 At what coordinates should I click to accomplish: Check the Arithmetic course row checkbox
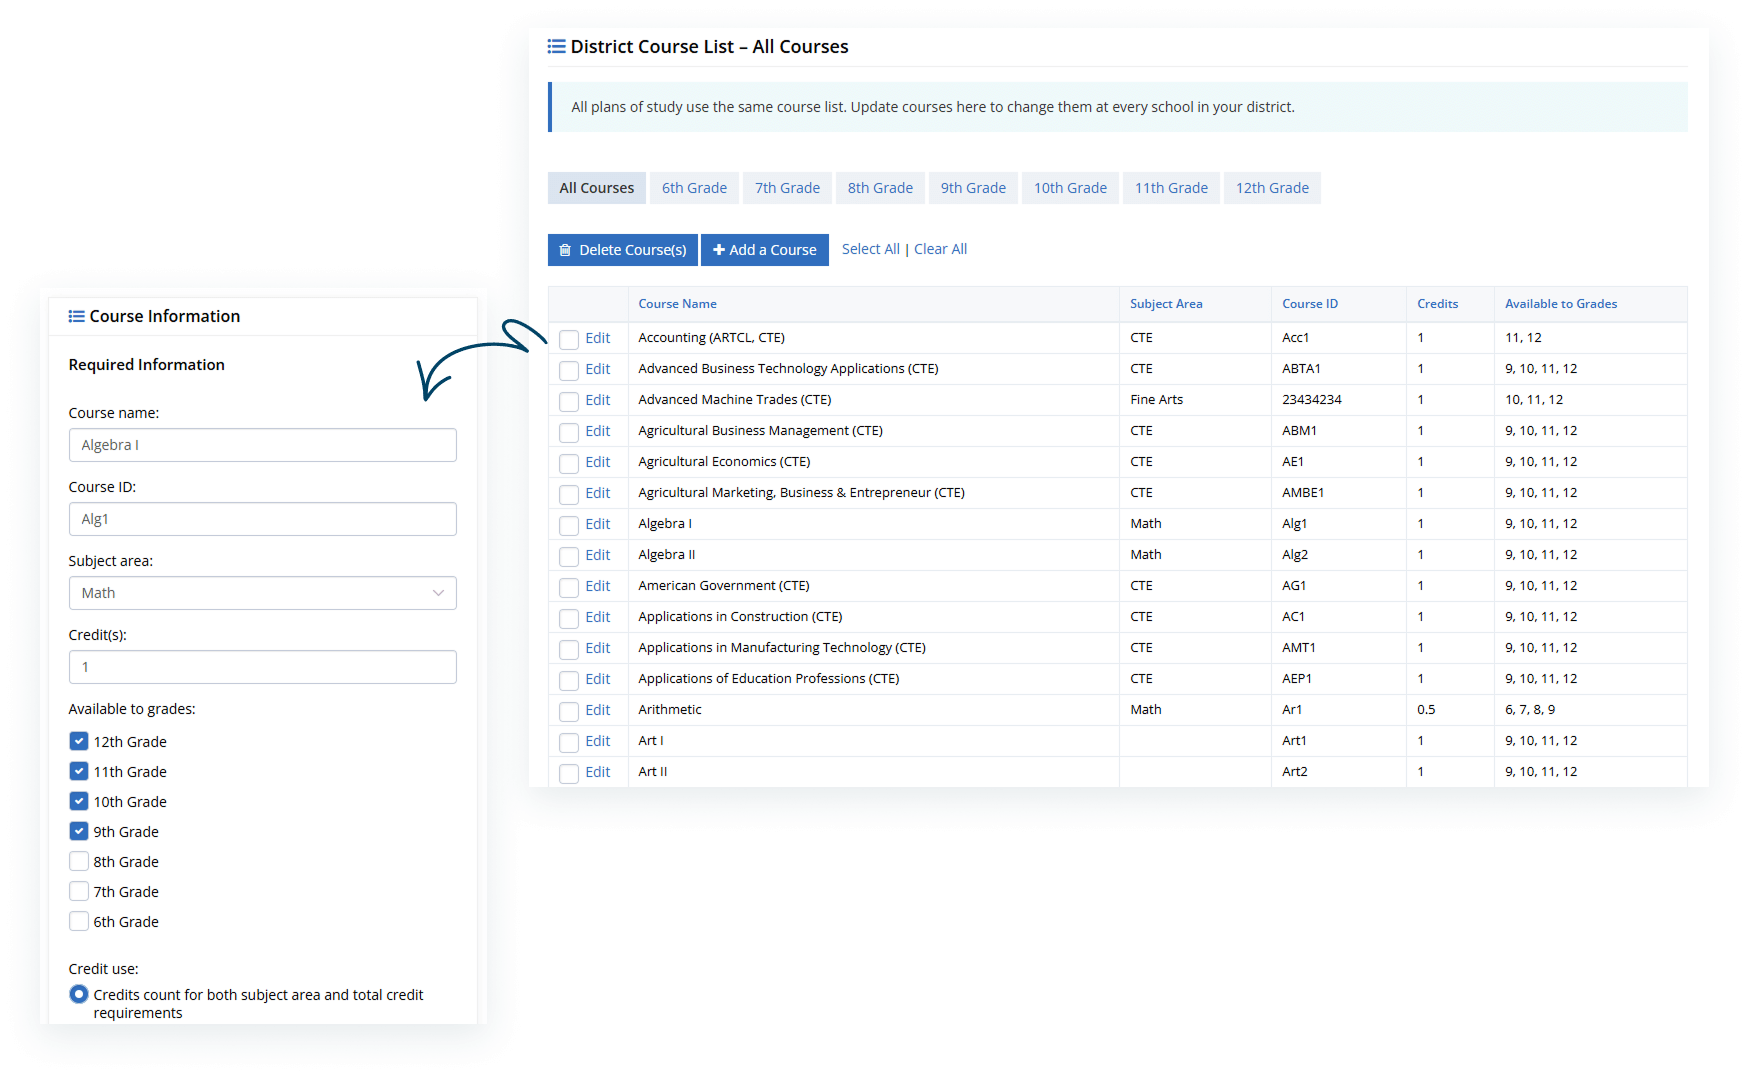(x=569, y=711)
